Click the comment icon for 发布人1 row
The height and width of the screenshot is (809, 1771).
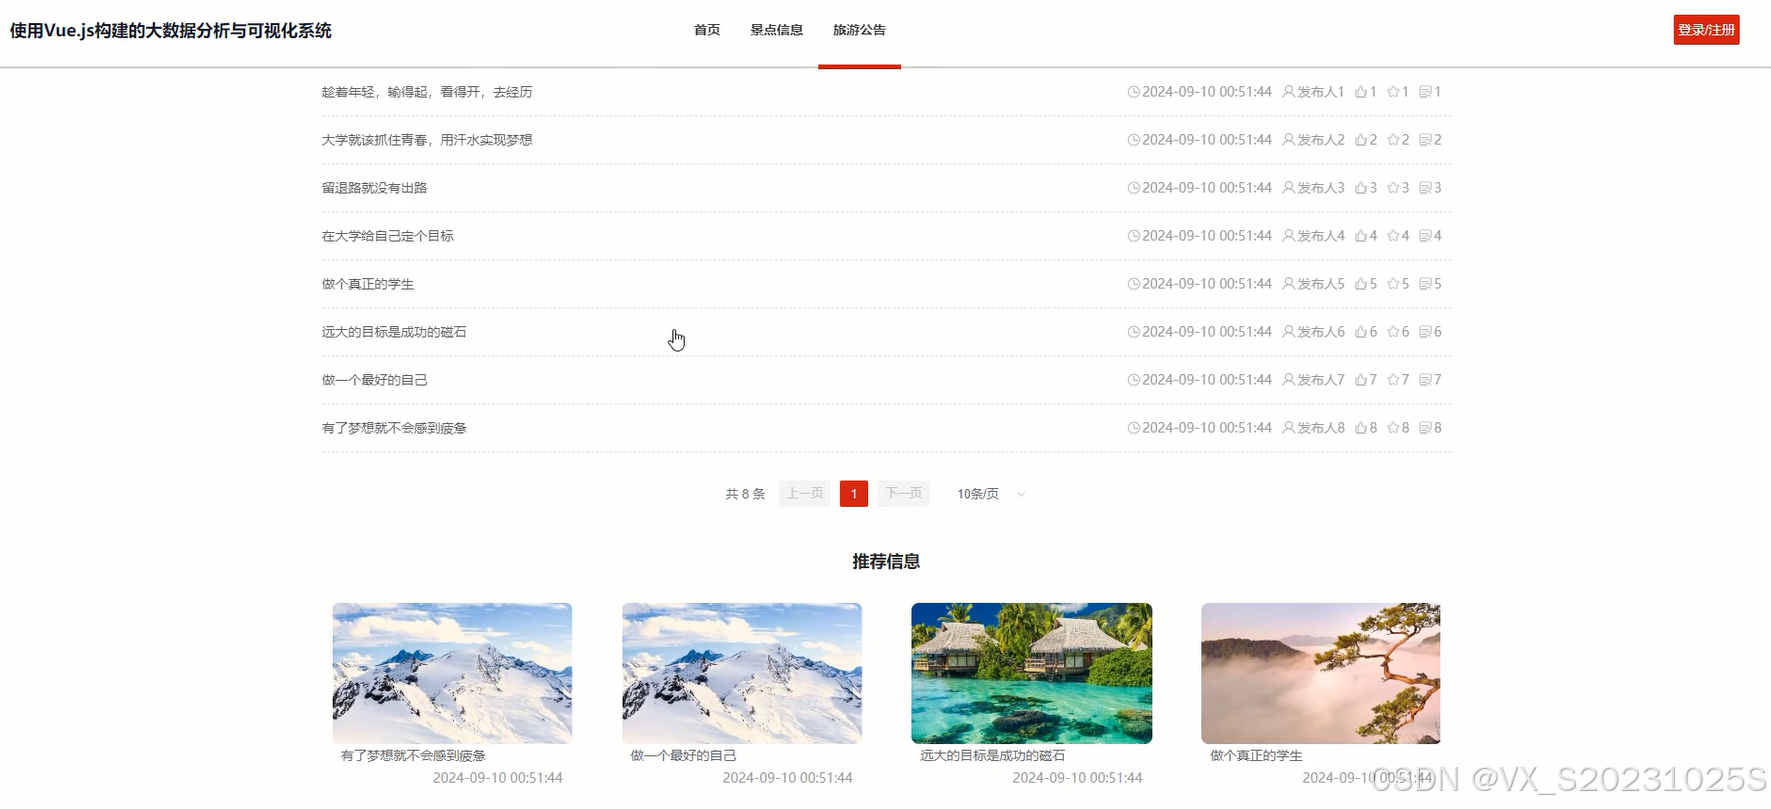tap(1425, 92)
